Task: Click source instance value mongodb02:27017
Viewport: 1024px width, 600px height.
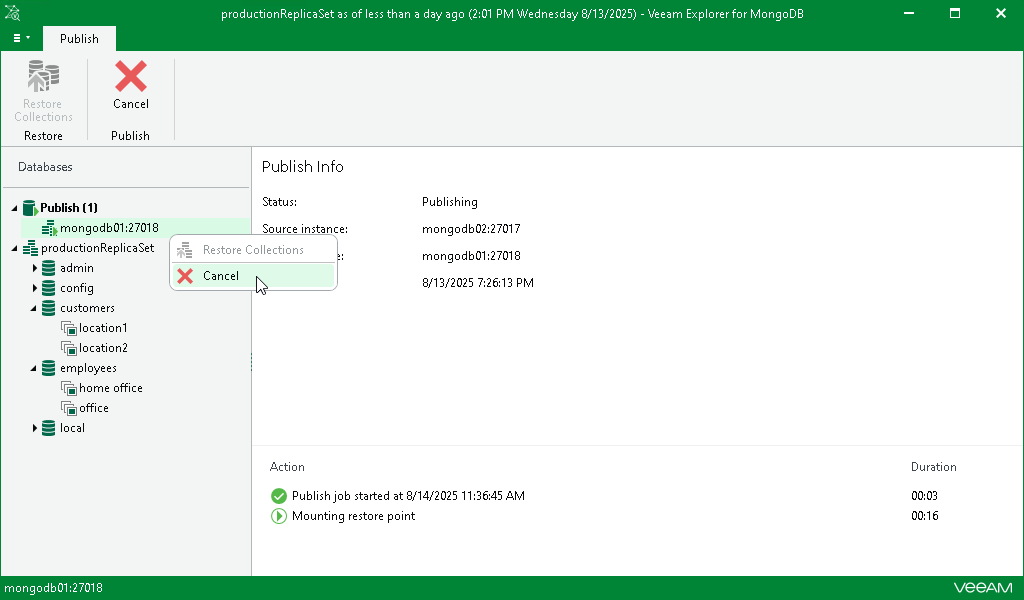Action: (471, 229)
